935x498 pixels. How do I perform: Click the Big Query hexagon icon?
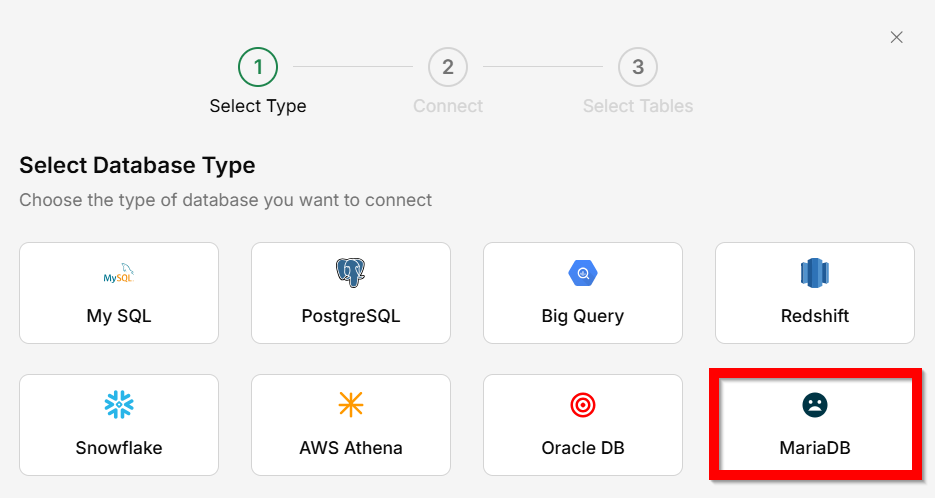pos(582,272)
